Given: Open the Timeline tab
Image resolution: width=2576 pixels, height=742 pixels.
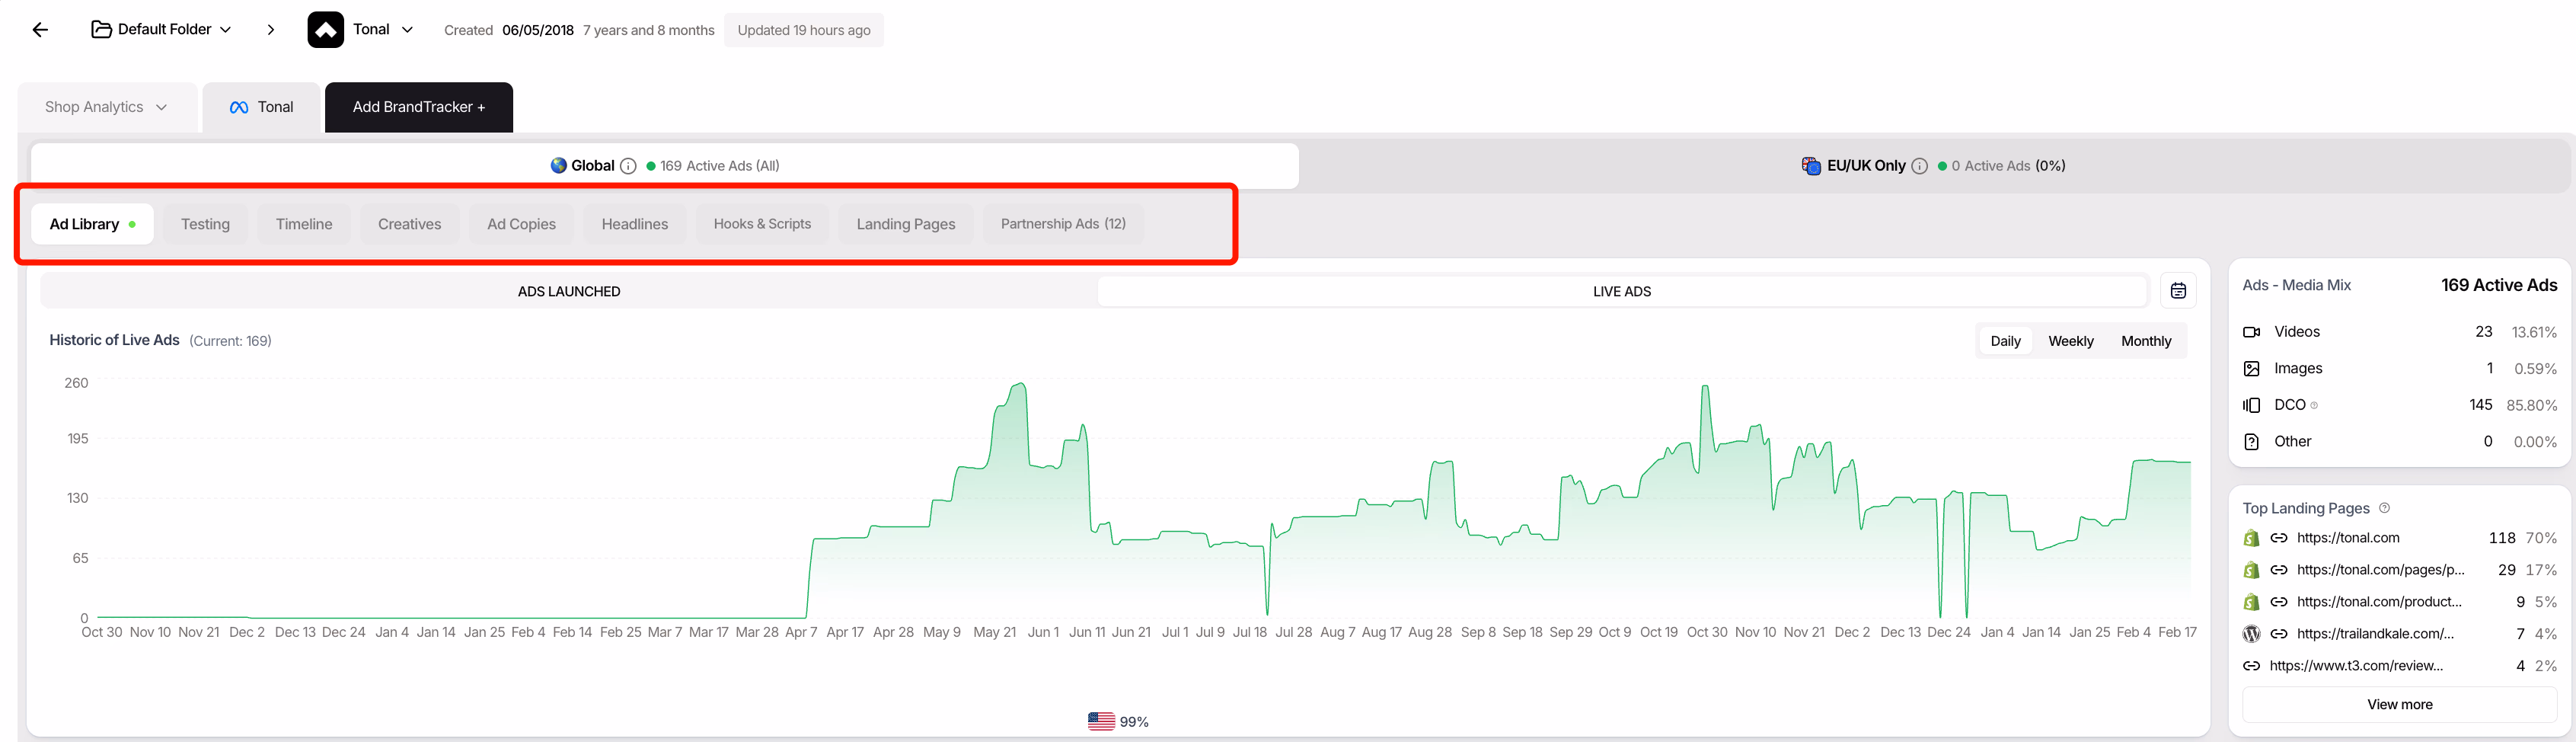Looking at the screenshot, I should click(x=304, y=224).
